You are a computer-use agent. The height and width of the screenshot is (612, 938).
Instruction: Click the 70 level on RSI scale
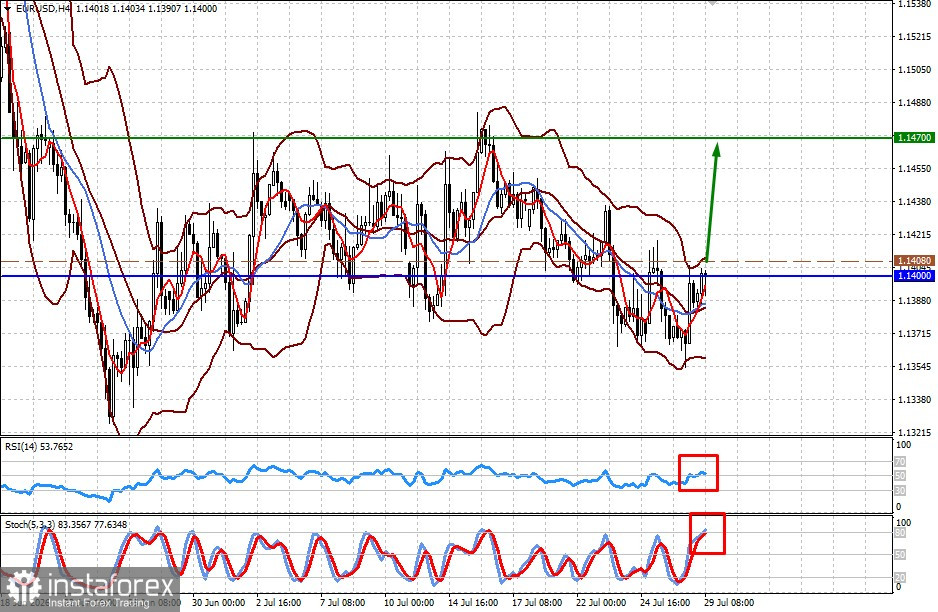pos(900,462)
